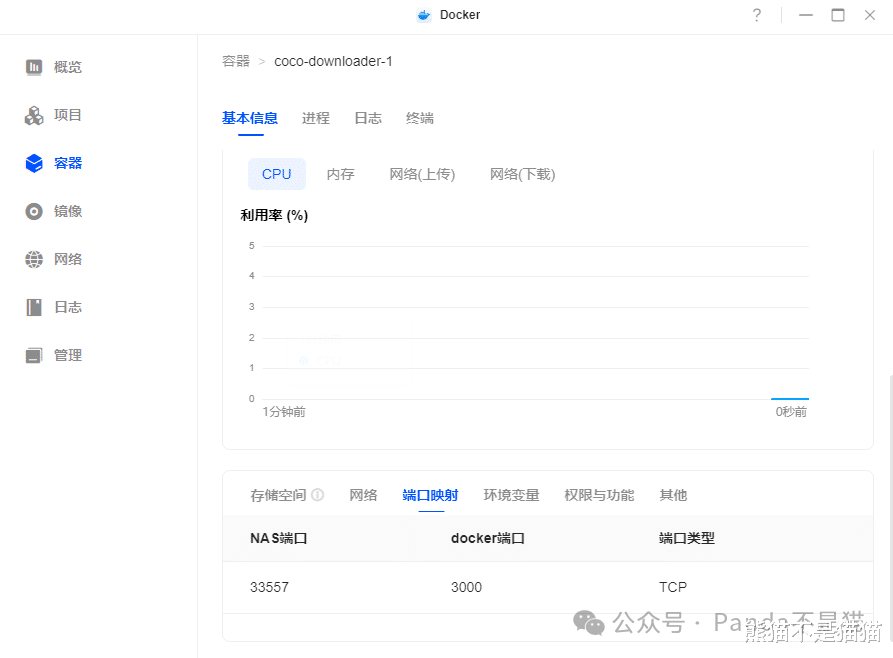
Task: Select the CPU chart tab
Action: (x=277, y=174)
